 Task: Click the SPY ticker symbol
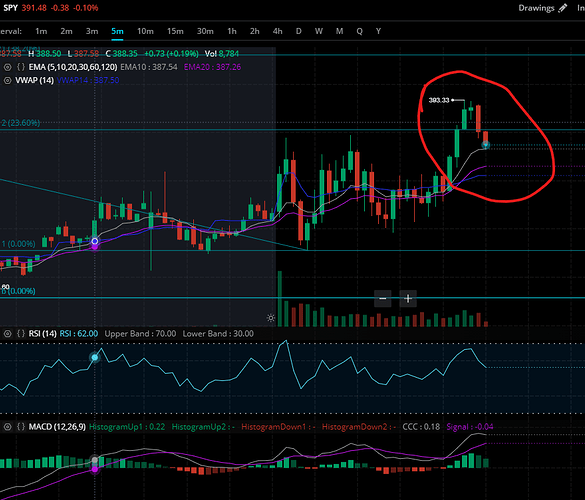point(10,8)
